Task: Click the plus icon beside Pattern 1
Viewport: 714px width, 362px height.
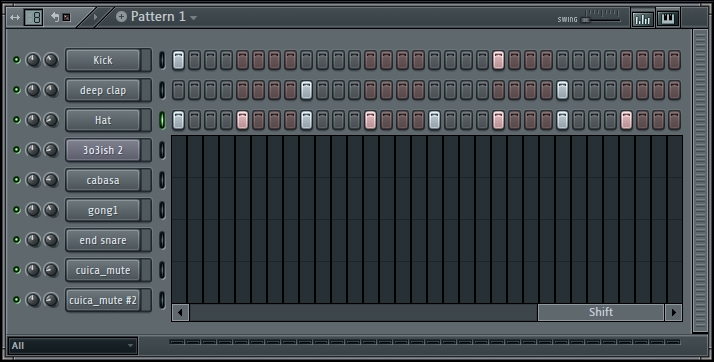Action: 121,17
